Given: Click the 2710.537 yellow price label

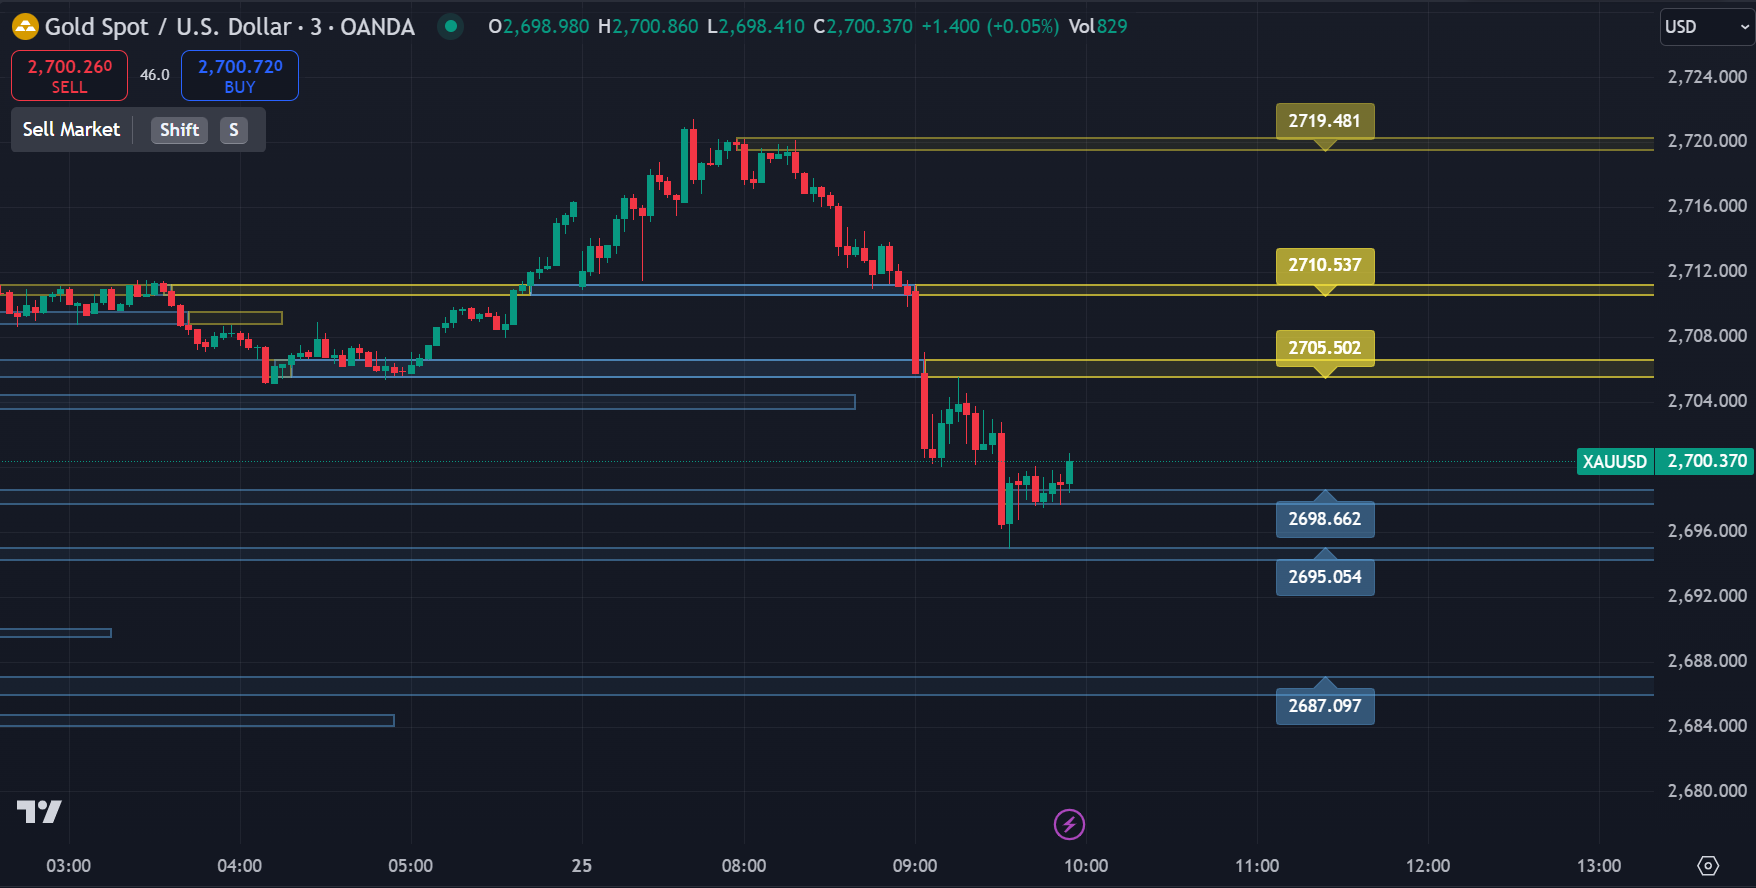Looking at the screenshot, I should click(1325, 265).
